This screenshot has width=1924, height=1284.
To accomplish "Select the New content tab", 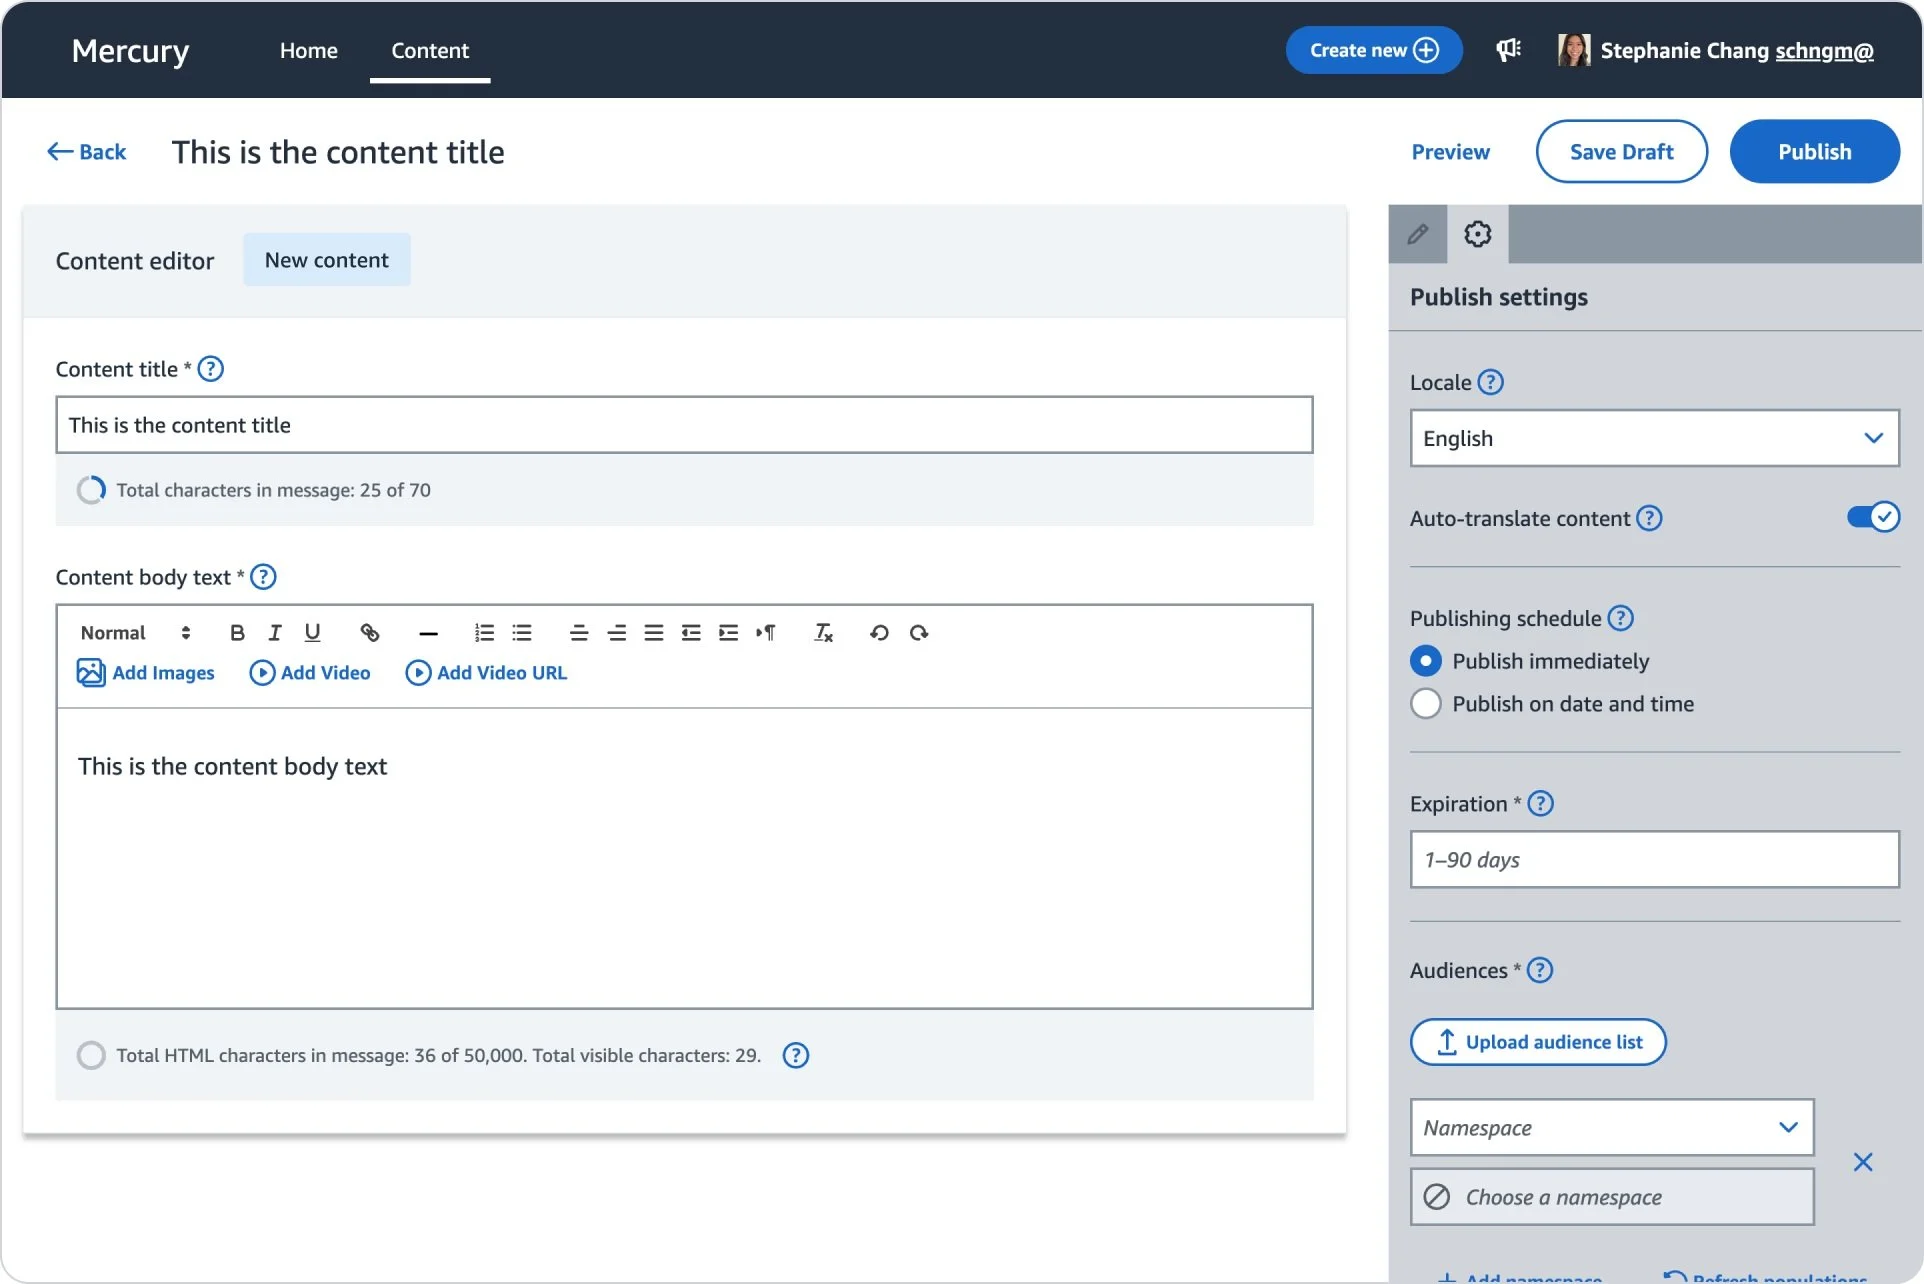I will (326, 260).
